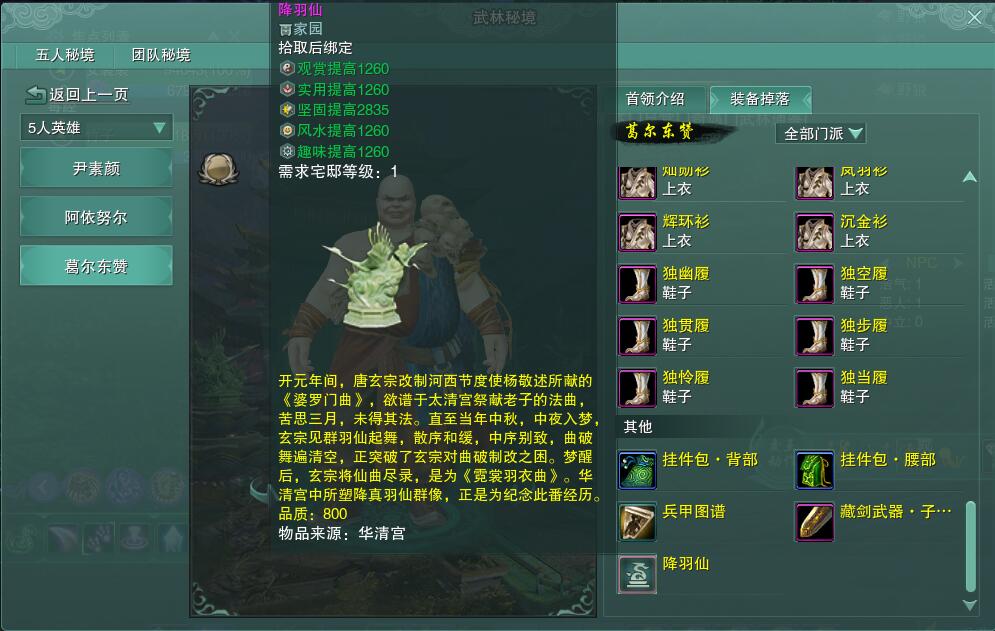This screenshot has height=631, width=995.
Task: Click the 独幽履 shoe icon
Action: click(x=637, y=284)
